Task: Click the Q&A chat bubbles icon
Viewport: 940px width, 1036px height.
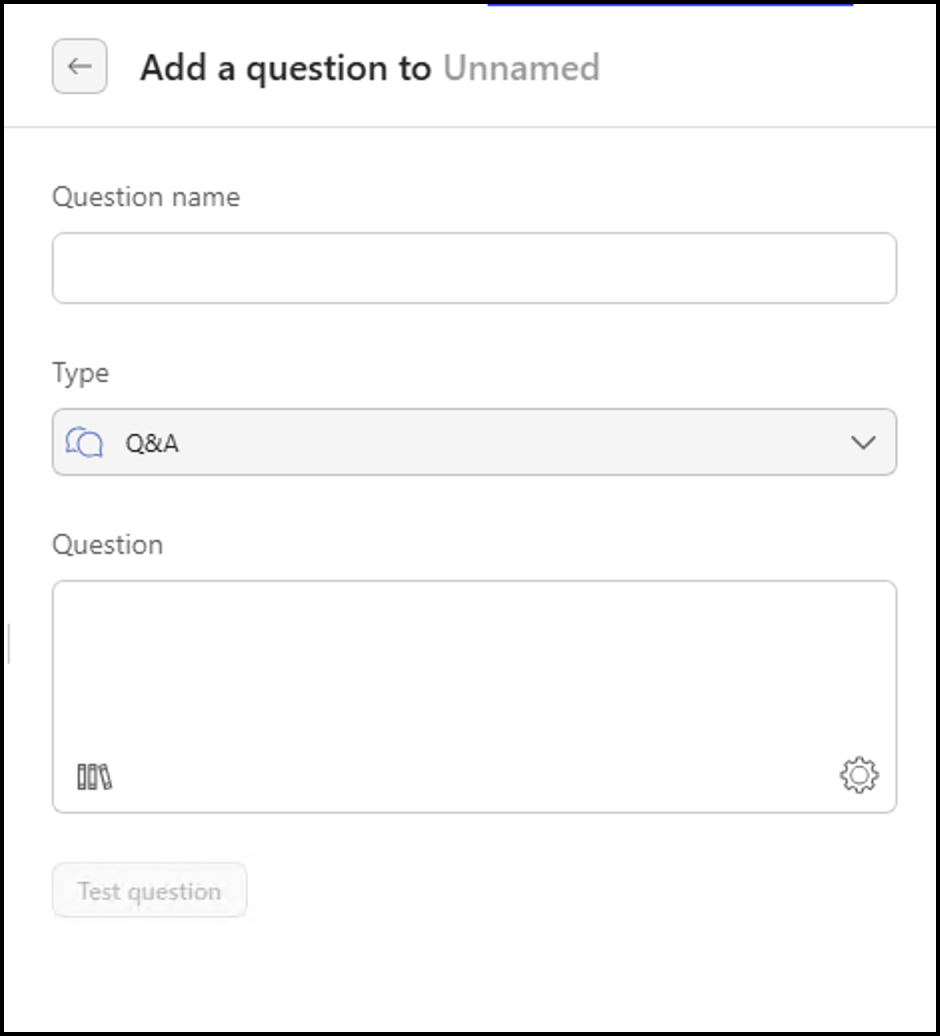Action: (84, 442)
